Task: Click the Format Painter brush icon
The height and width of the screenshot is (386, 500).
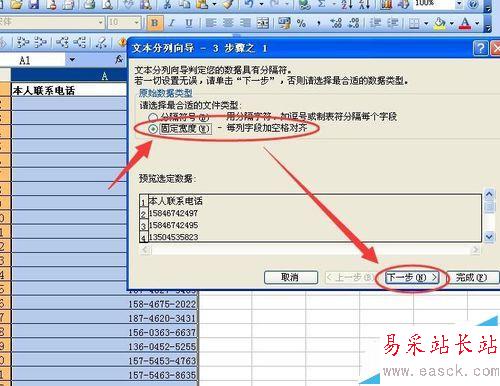Action: coord(229,4)
